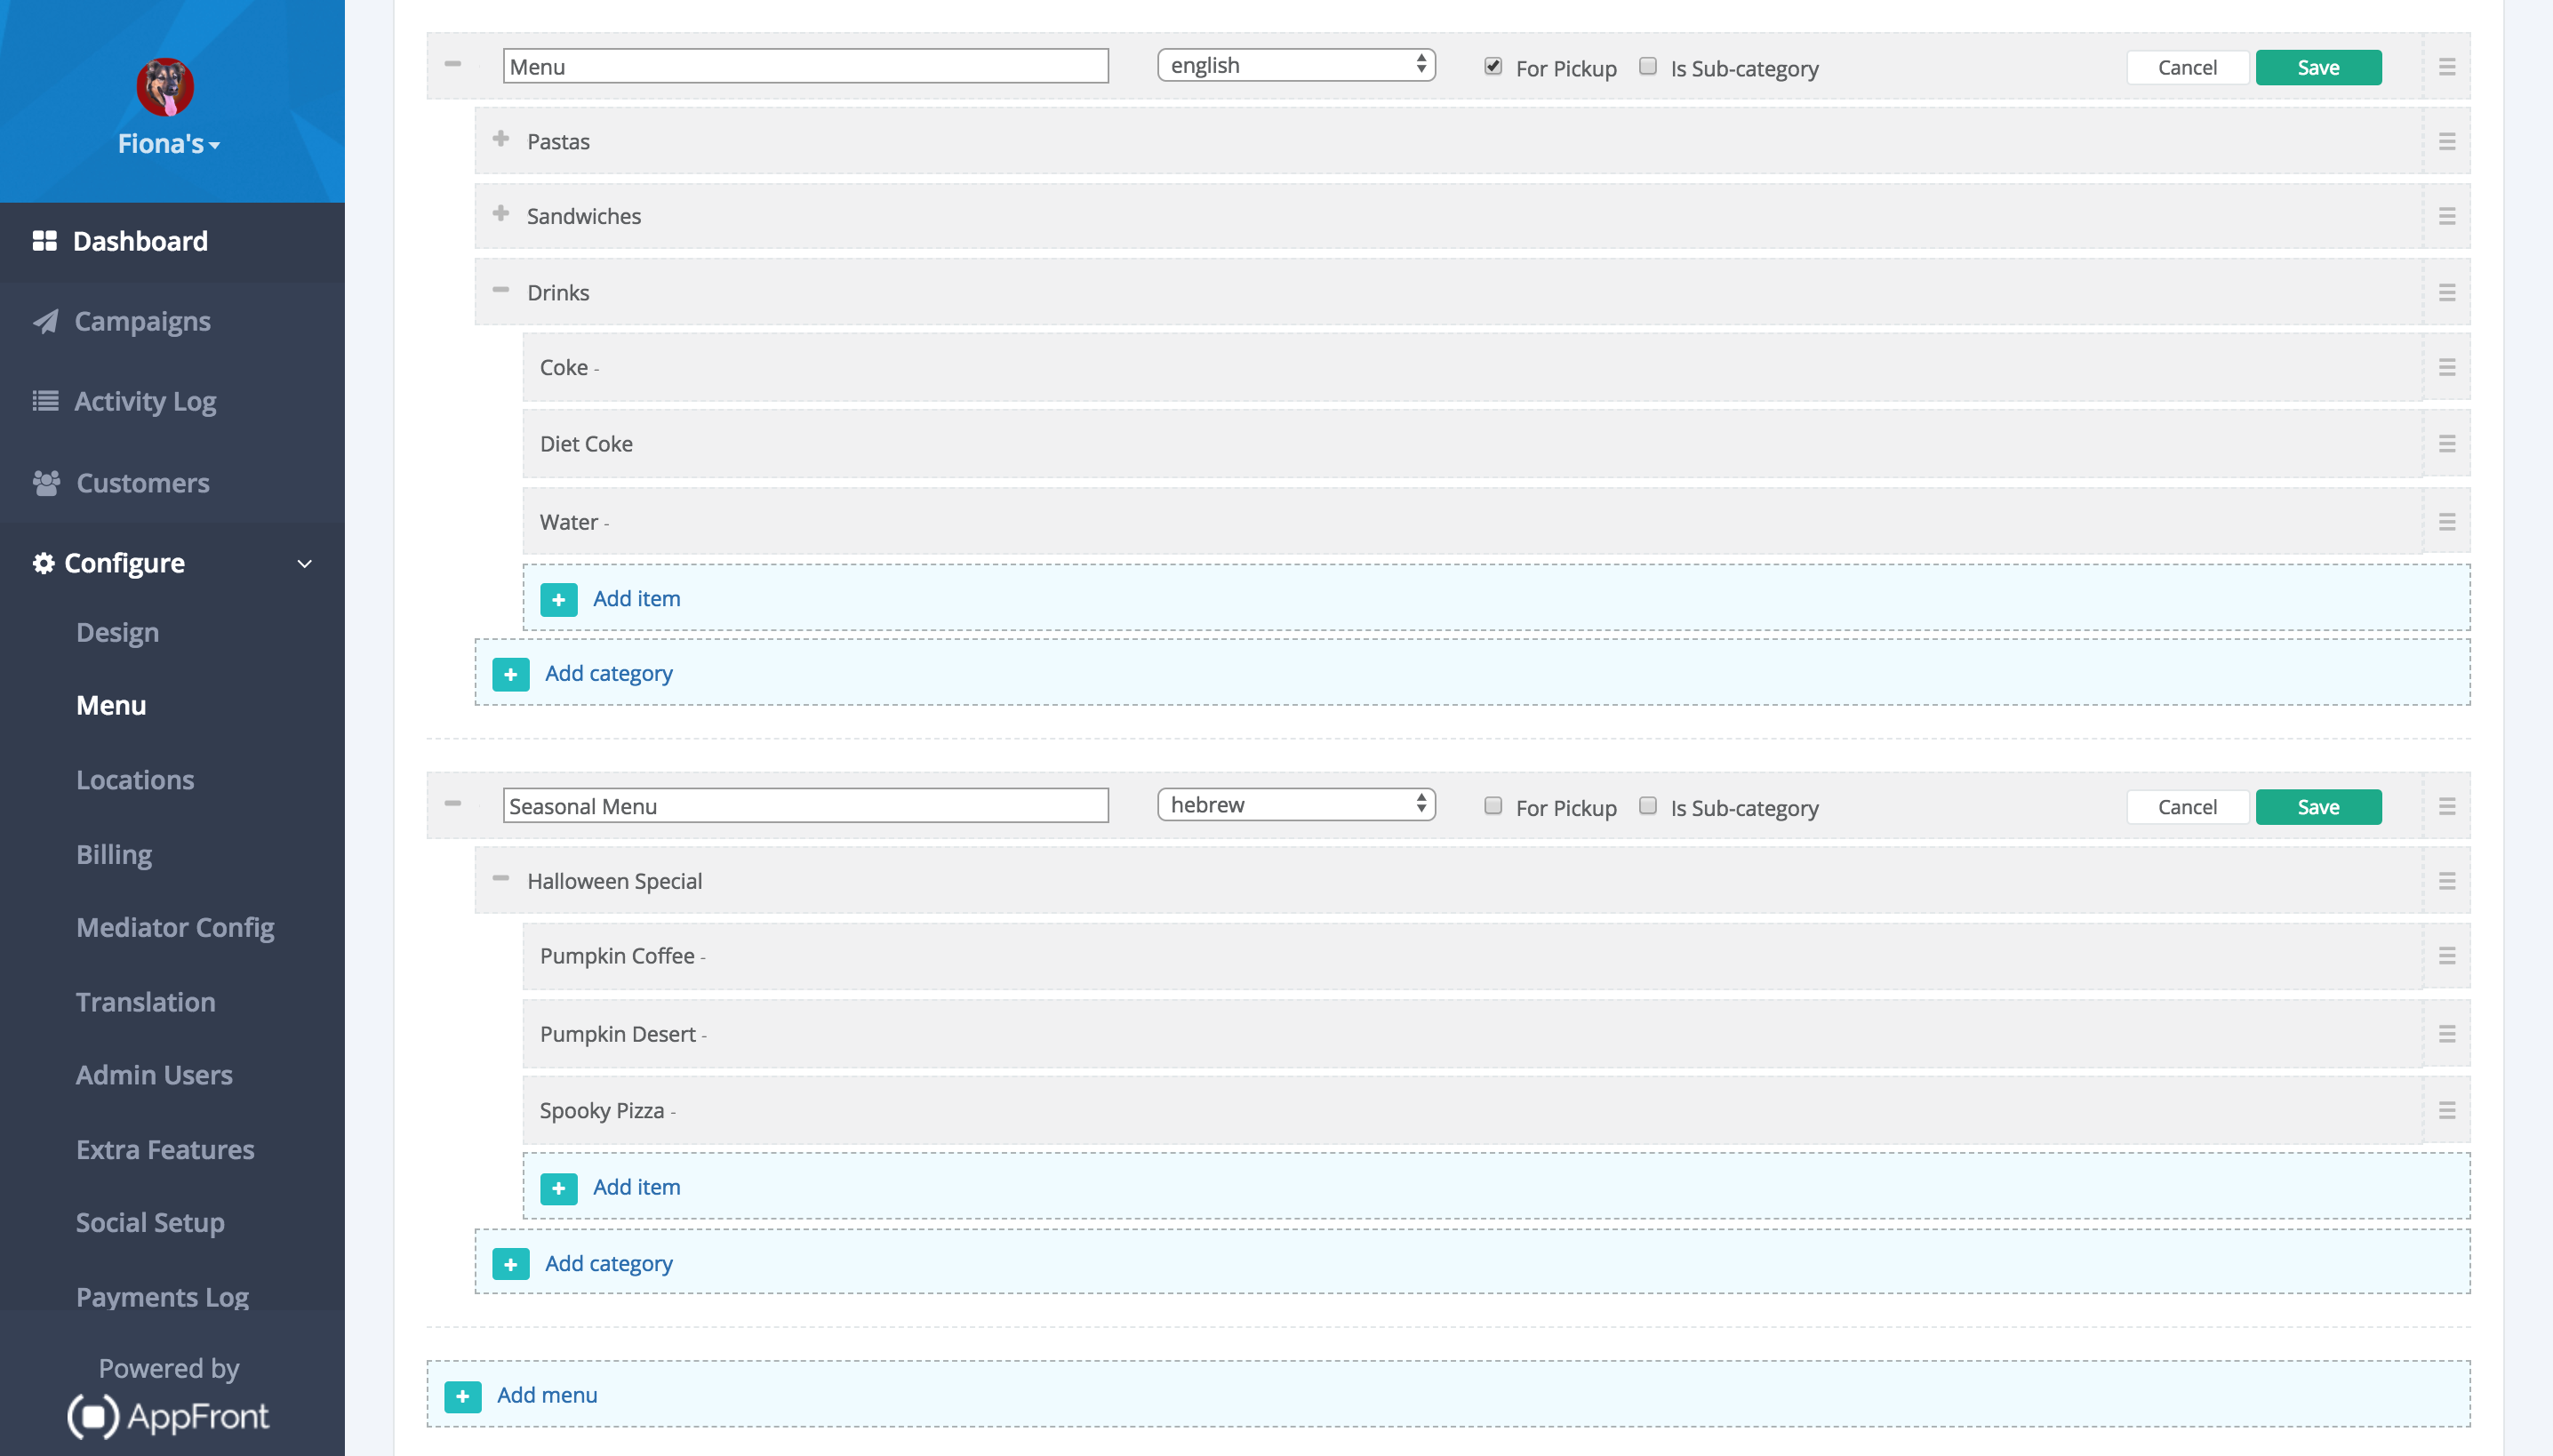This screenshot has width=2553, height=1456.
Task: Open the english language dropdown
Action: click(x=1296, y=65)
